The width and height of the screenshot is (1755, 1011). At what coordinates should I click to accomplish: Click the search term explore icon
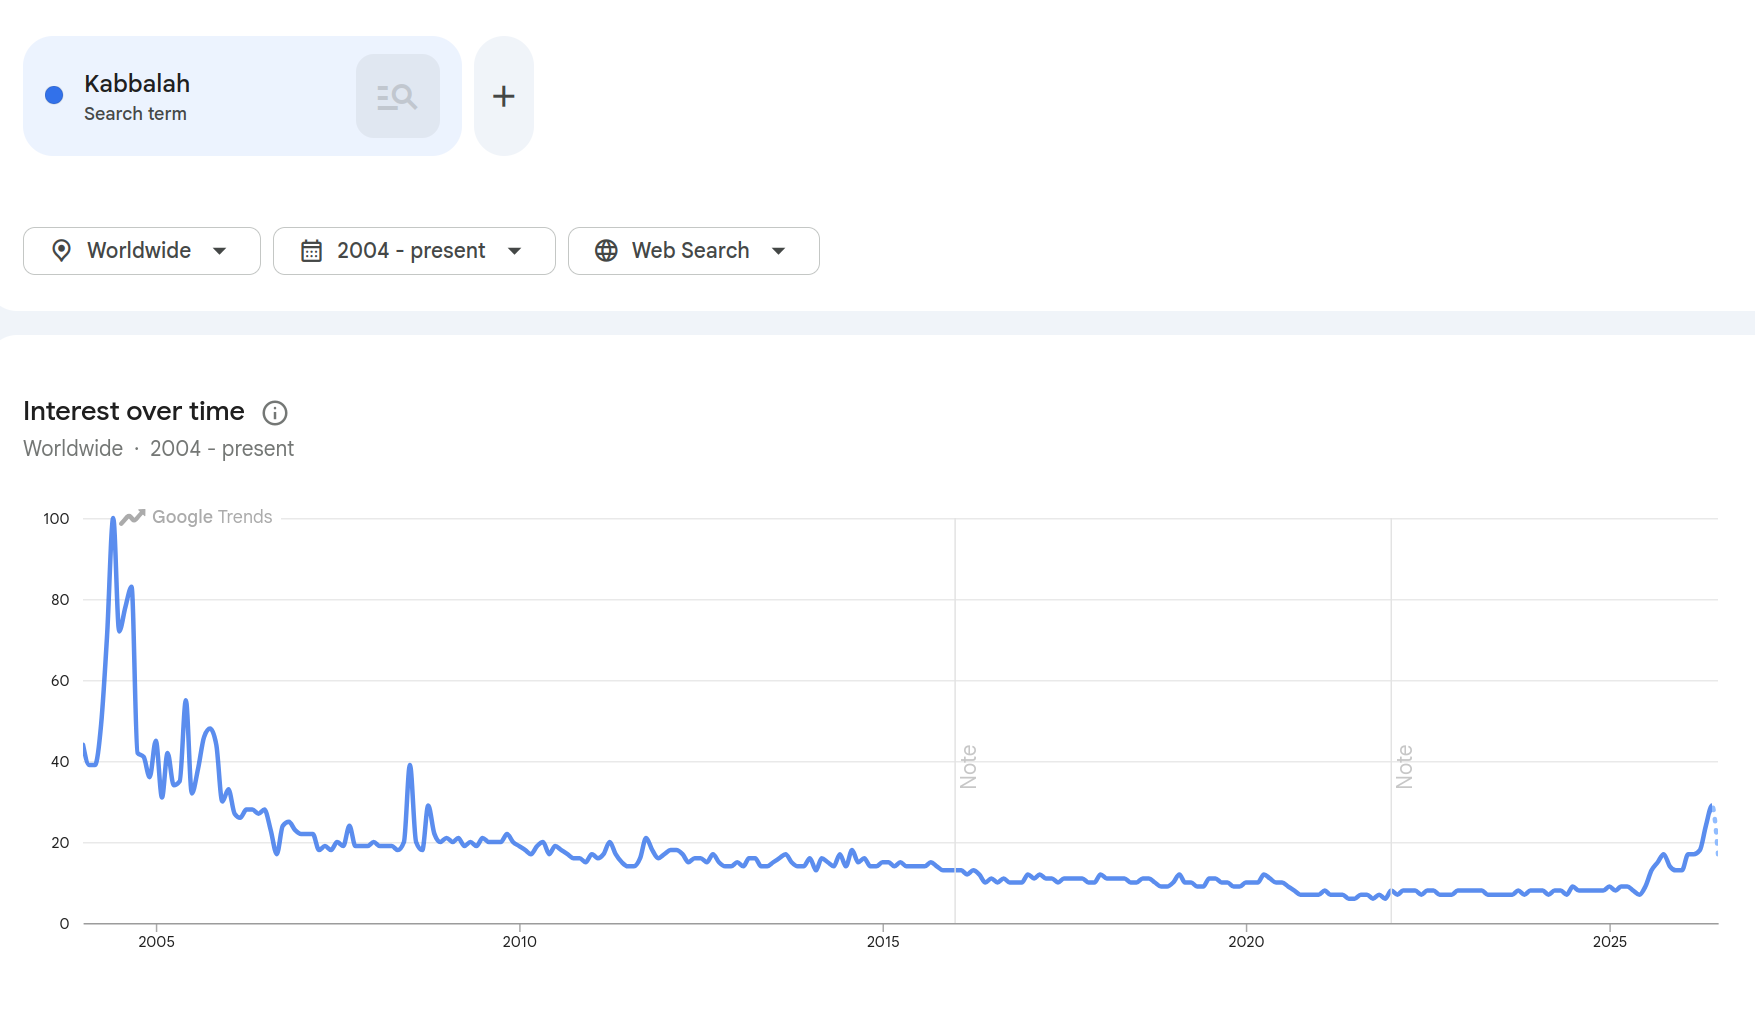click(397, 96)
